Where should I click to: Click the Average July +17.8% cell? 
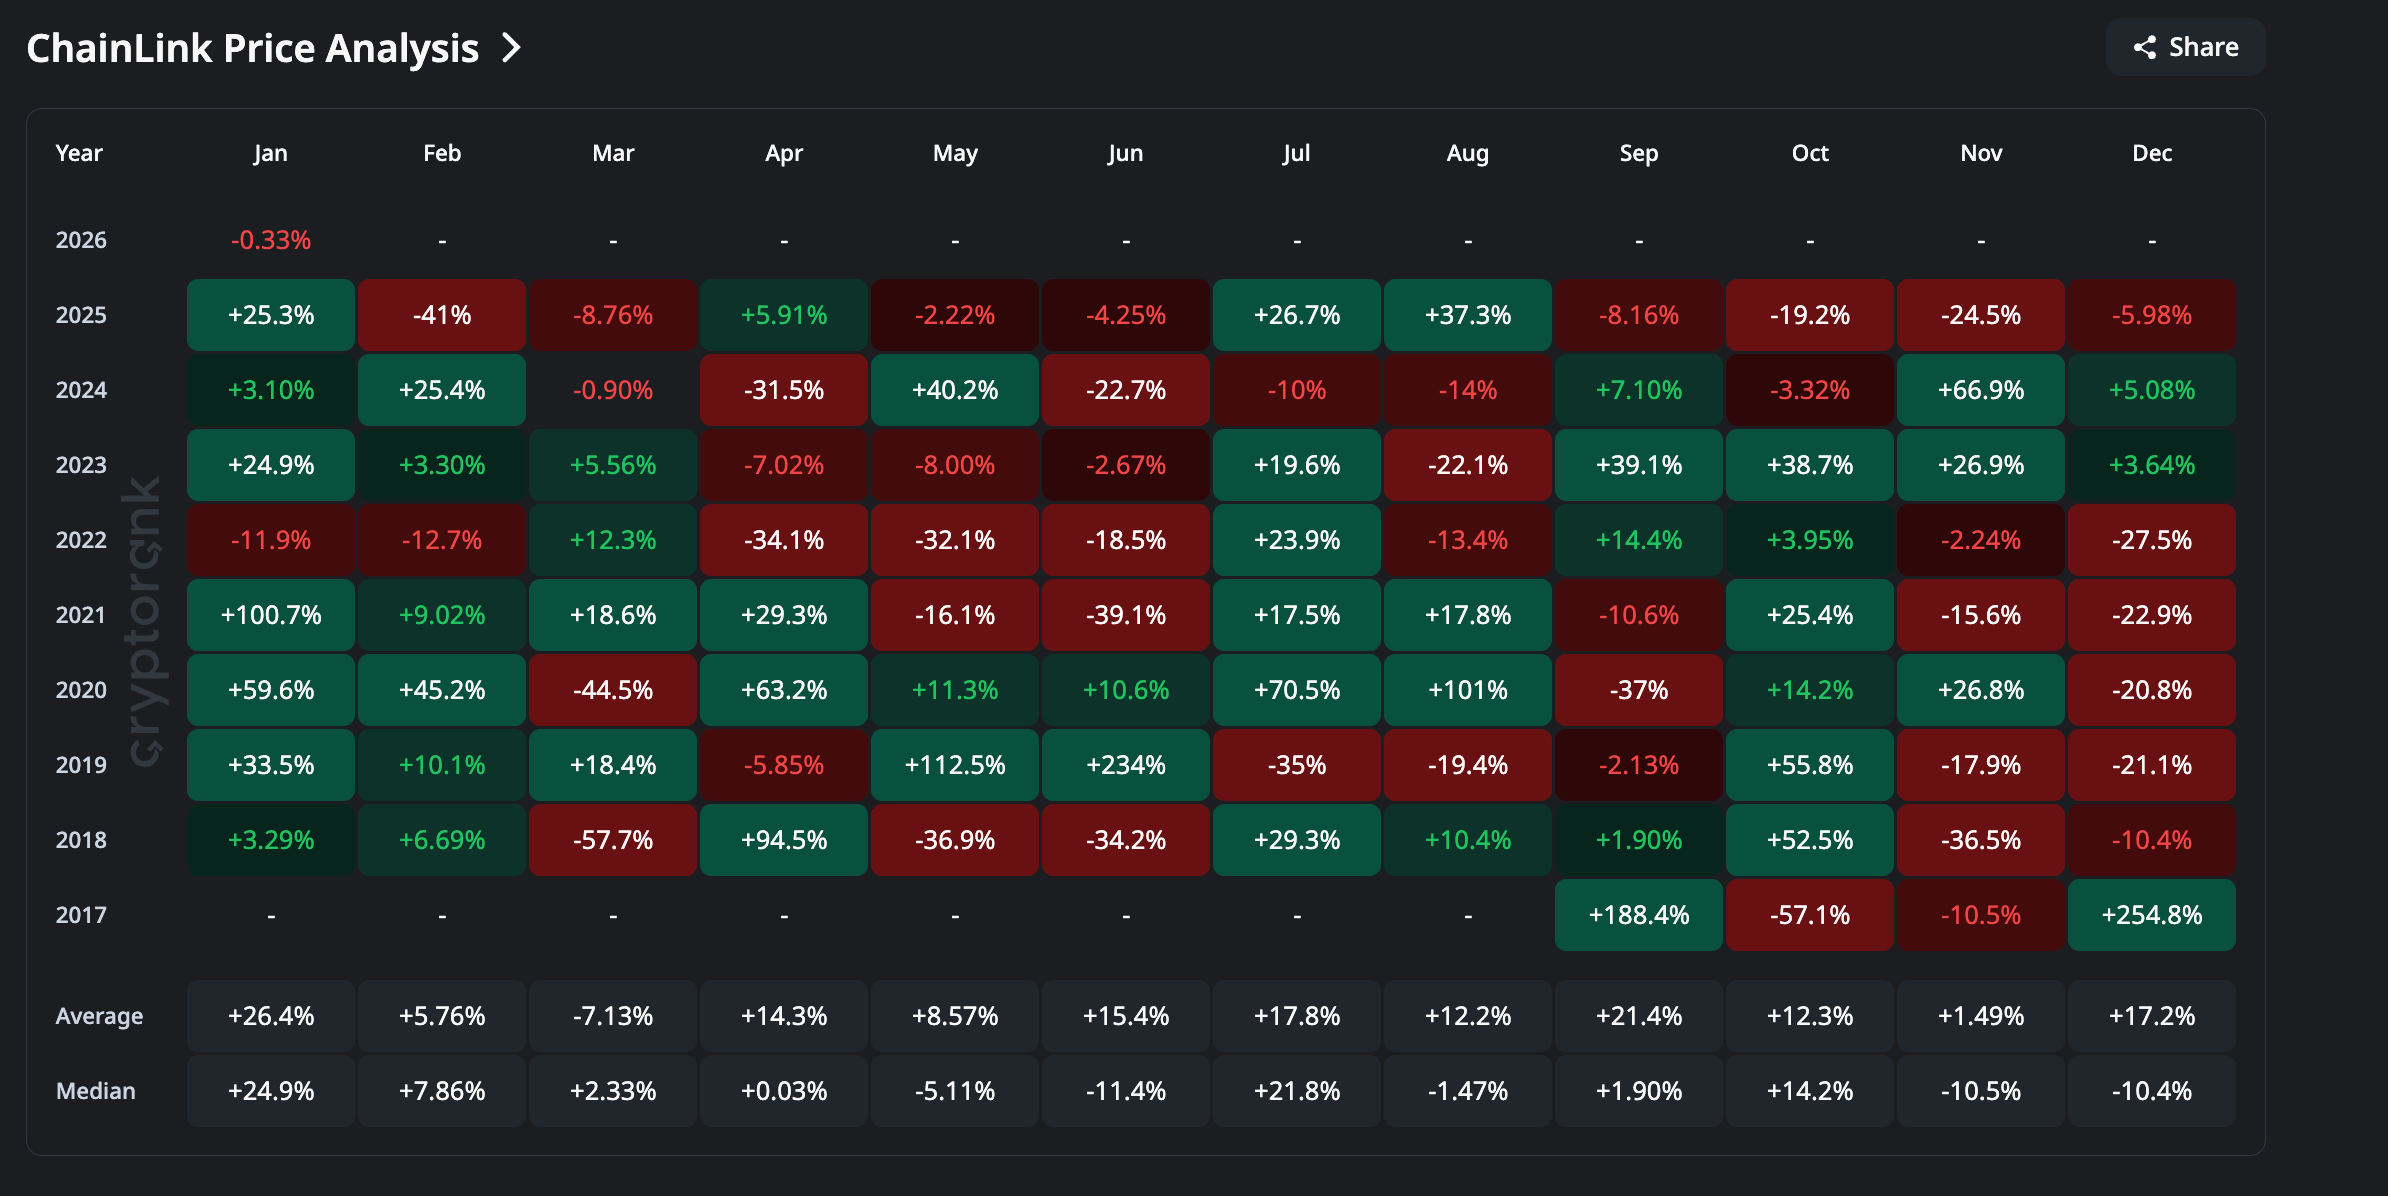[x=1296, y=1016]
